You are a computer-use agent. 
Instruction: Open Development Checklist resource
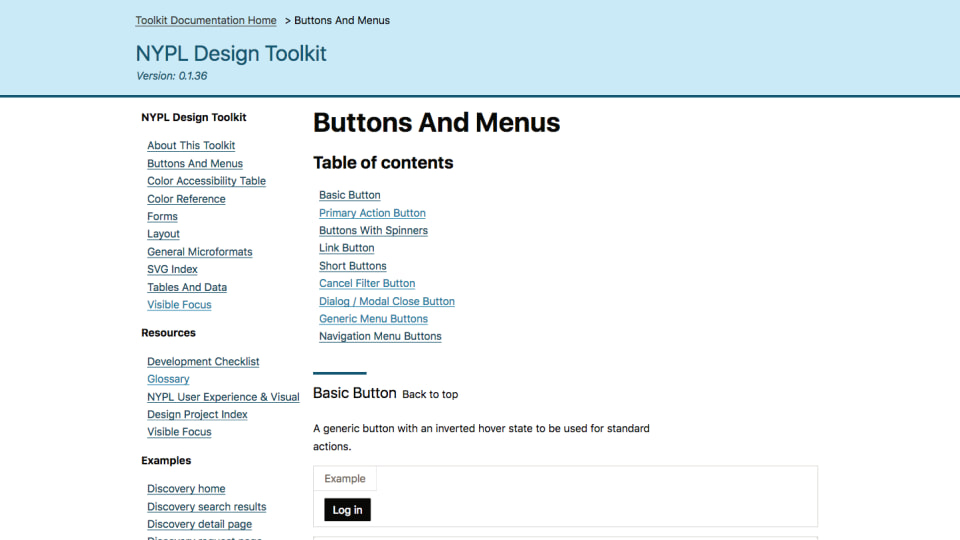pos(203,362)
